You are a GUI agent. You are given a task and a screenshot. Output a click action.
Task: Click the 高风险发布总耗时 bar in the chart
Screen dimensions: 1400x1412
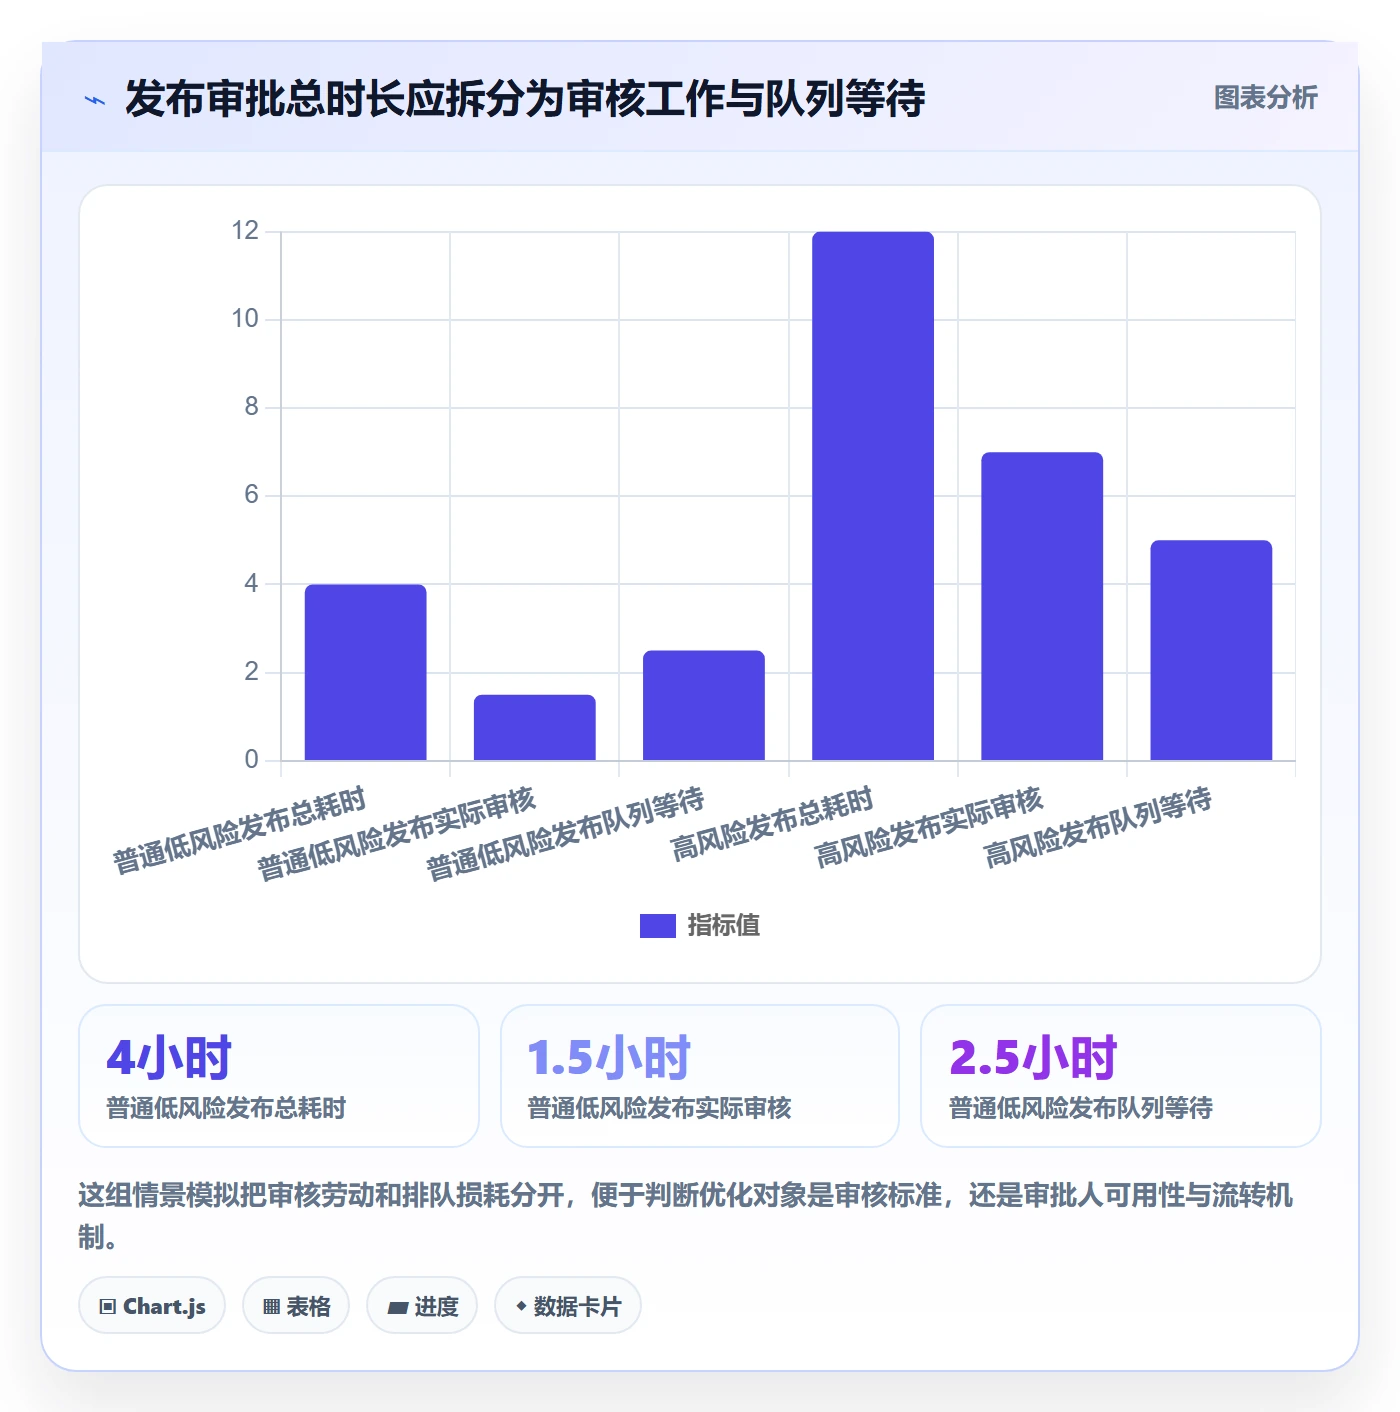[x=873, y=496]
